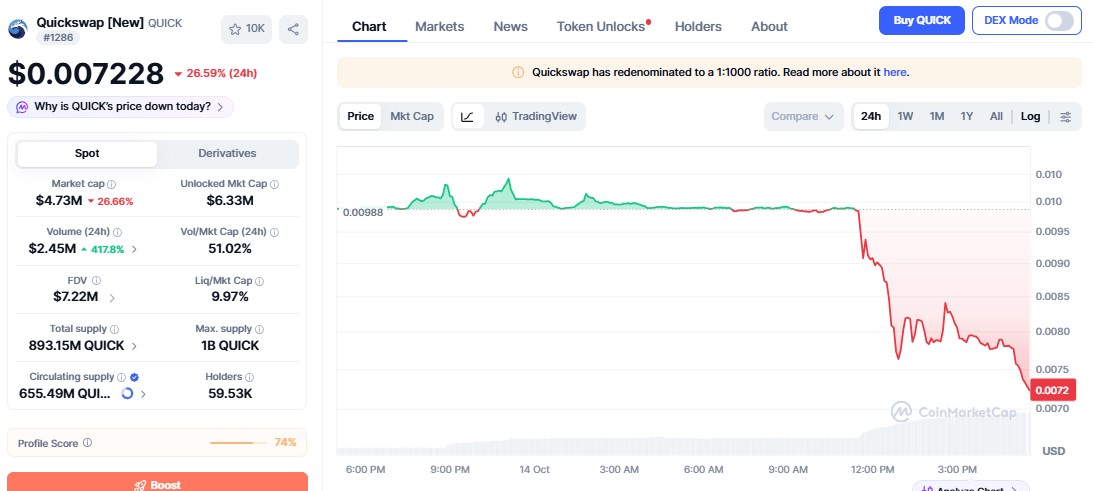The width and height of the screenshot is (1093, 491).
Task: Select the 1Y time range
Action: [966, 116]
